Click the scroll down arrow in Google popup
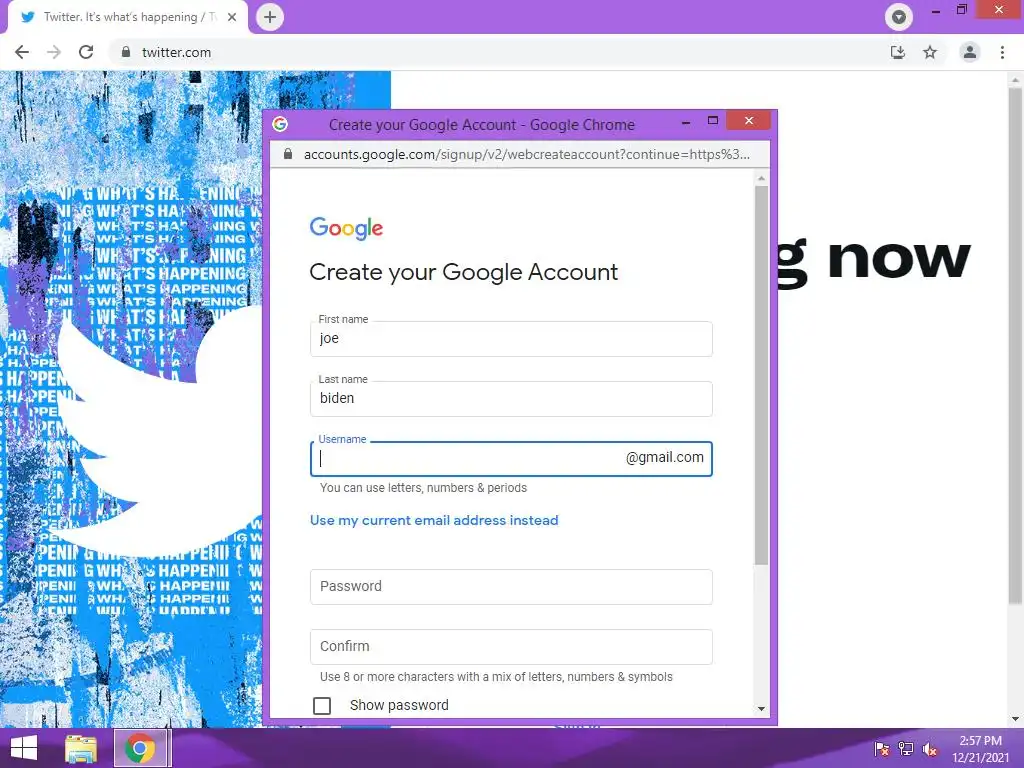Viewport: 1024px width, 768px height. [x=761, y=709]
